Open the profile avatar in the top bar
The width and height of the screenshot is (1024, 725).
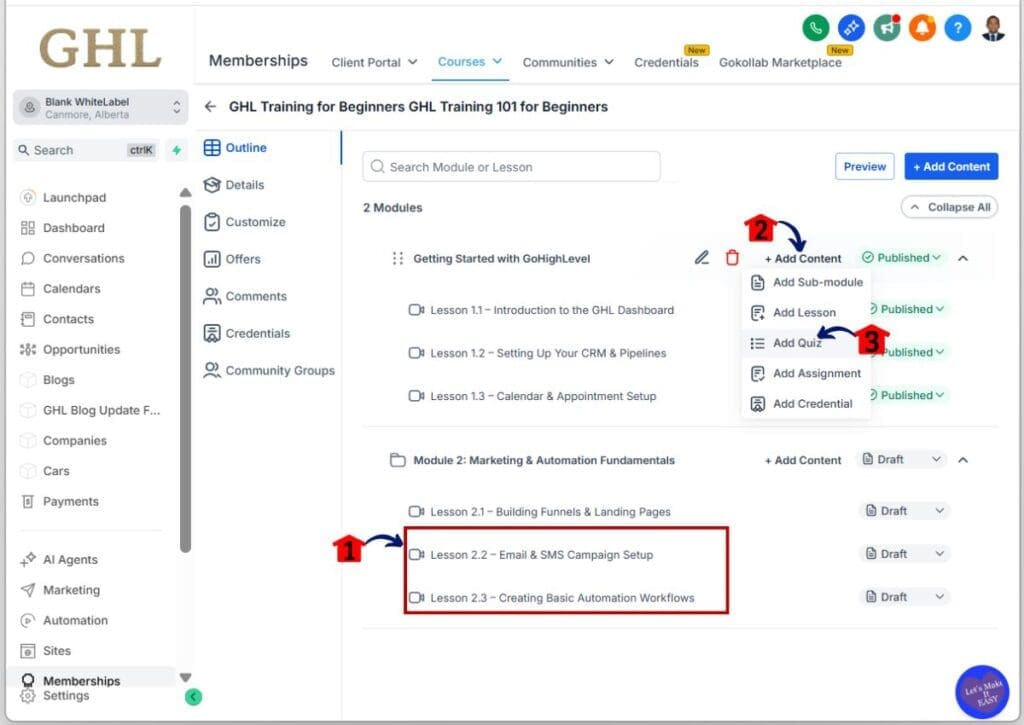pos(992,28)
